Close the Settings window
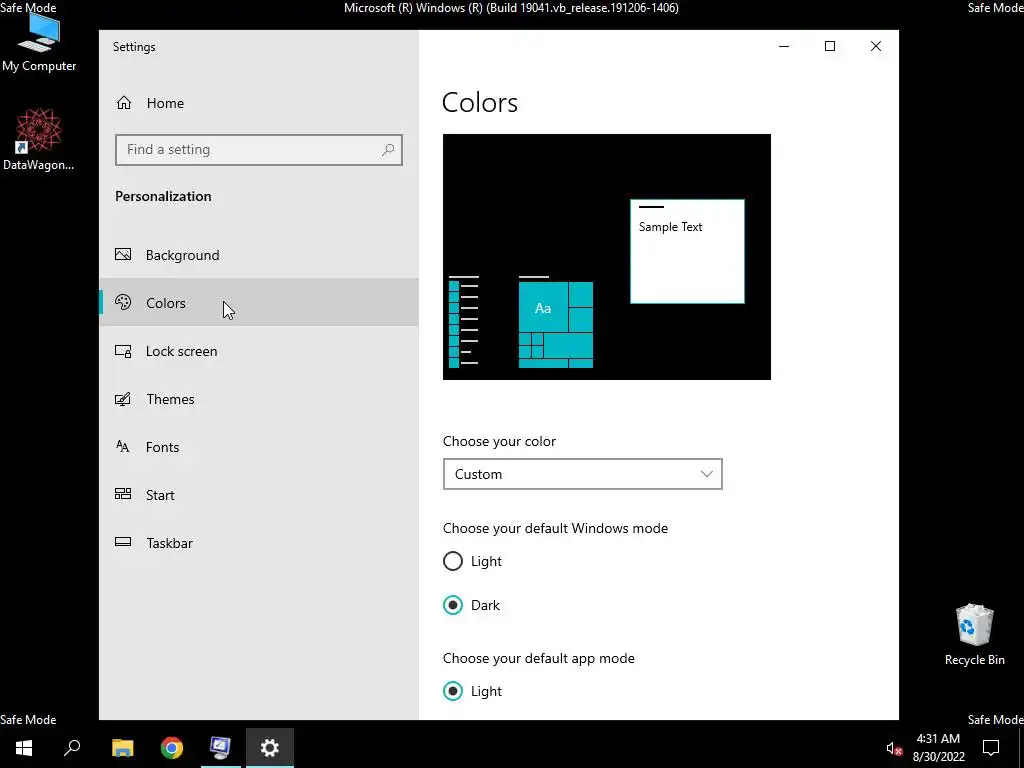This screenshot has height=768, width=1024. pyautogui.click(x=876, y=46)
